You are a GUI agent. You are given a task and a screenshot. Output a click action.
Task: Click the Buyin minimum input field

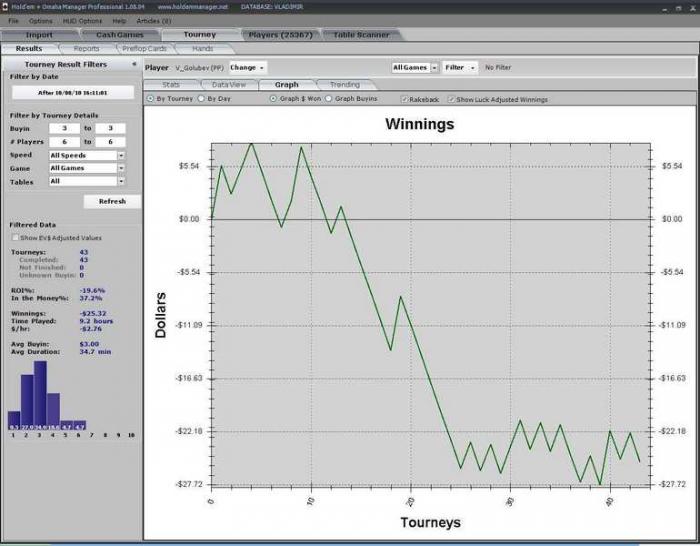pyautogui.click(x=64, y=129)
